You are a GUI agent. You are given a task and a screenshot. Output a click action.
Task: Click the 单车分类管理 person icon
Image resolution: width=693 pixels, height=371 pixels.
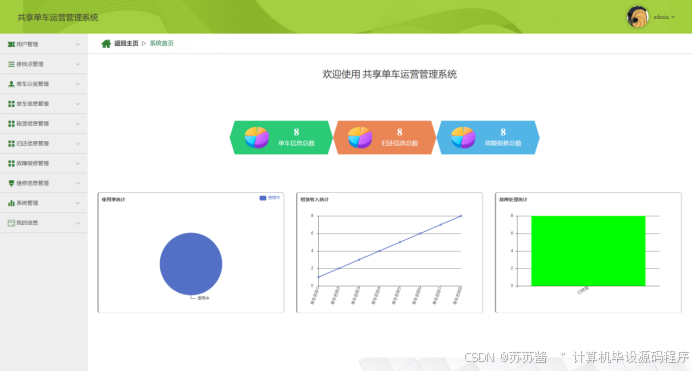[x=11, y=84]
